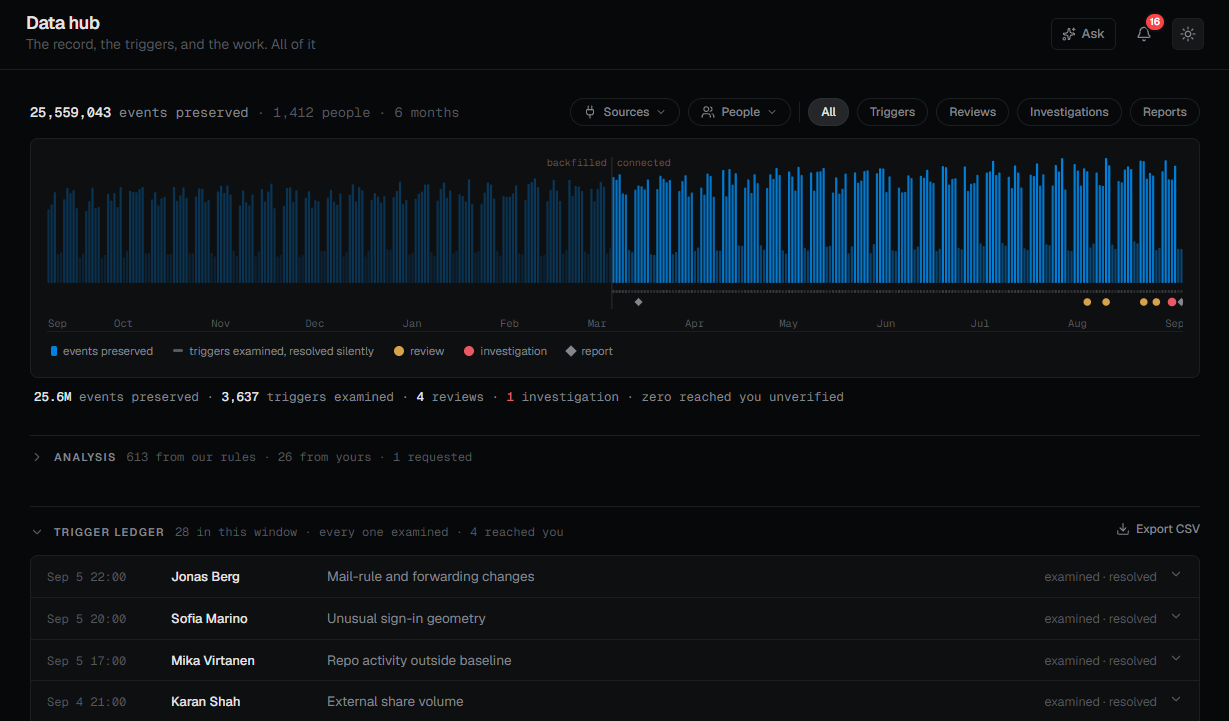1229x721 pixels.
Task: Click the download icon beside Export CSV
Action: tap(1123, 529)
